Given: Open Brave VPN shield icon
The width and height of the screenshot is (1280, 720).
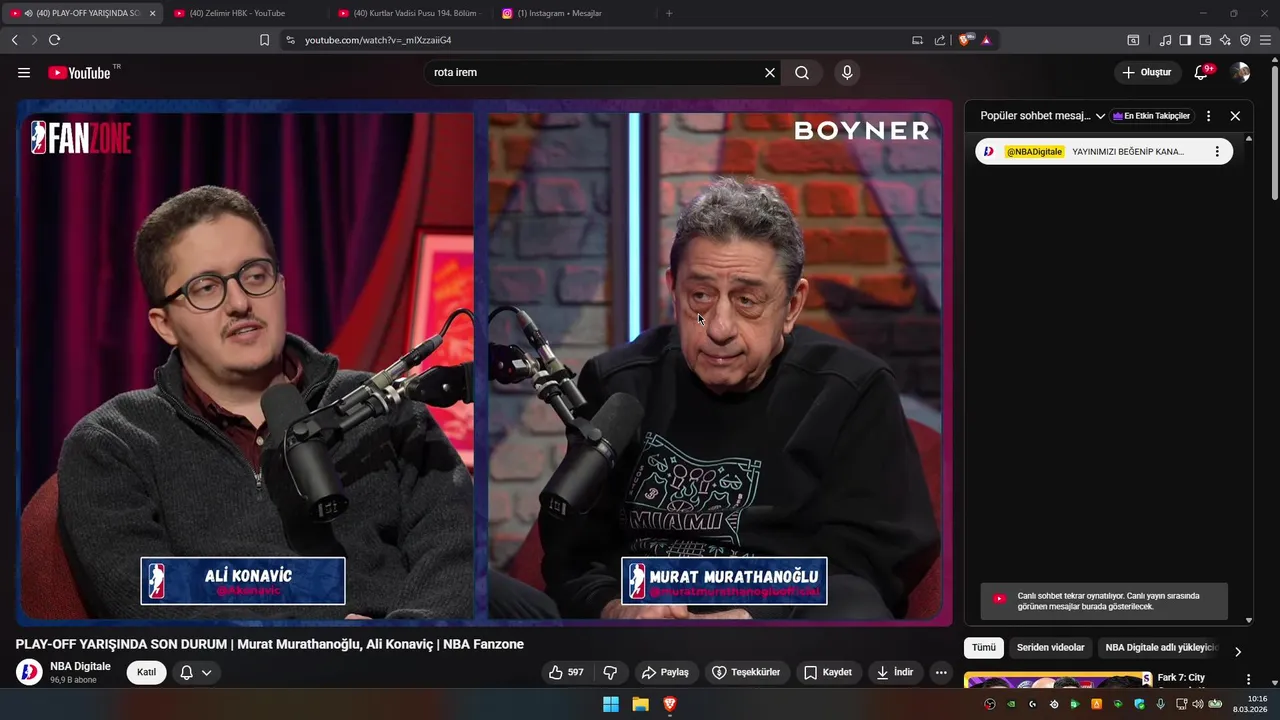Looking at the screenshot, I should coord(1245,40).
